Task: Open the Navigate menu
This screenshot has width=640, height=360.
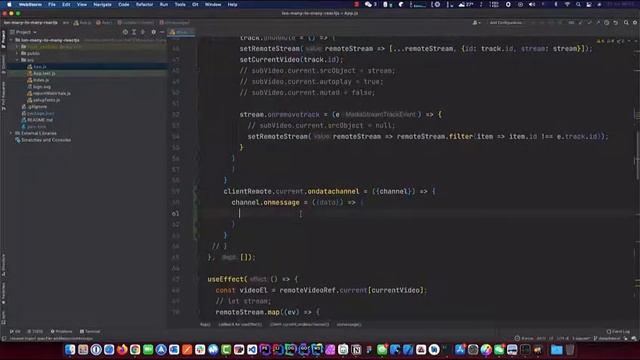Action: 102,4
